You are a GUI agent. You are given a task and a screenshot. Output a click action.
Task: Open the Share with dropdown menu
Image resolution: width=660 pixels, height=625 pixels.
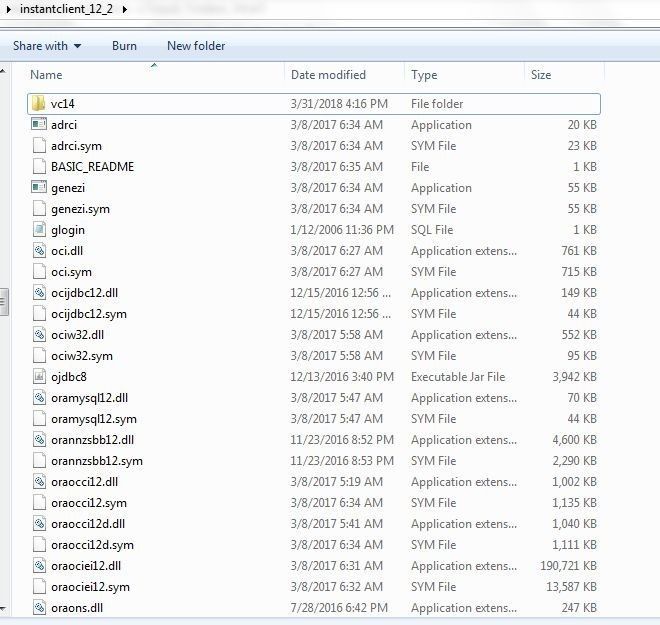click(47, 45)
